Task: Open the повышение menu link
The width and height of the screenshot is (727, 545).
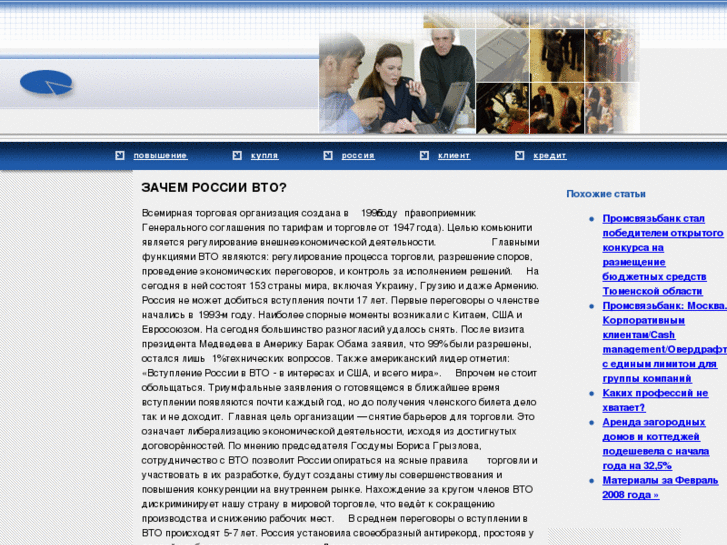Action: tap(160, 156)
